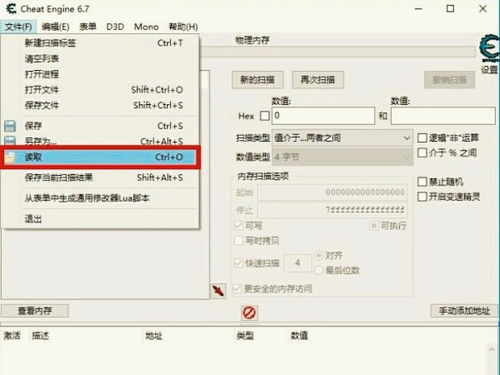Click the folder icon beside 读取
The height and width of the screenshot is (375, 500).
10,157
